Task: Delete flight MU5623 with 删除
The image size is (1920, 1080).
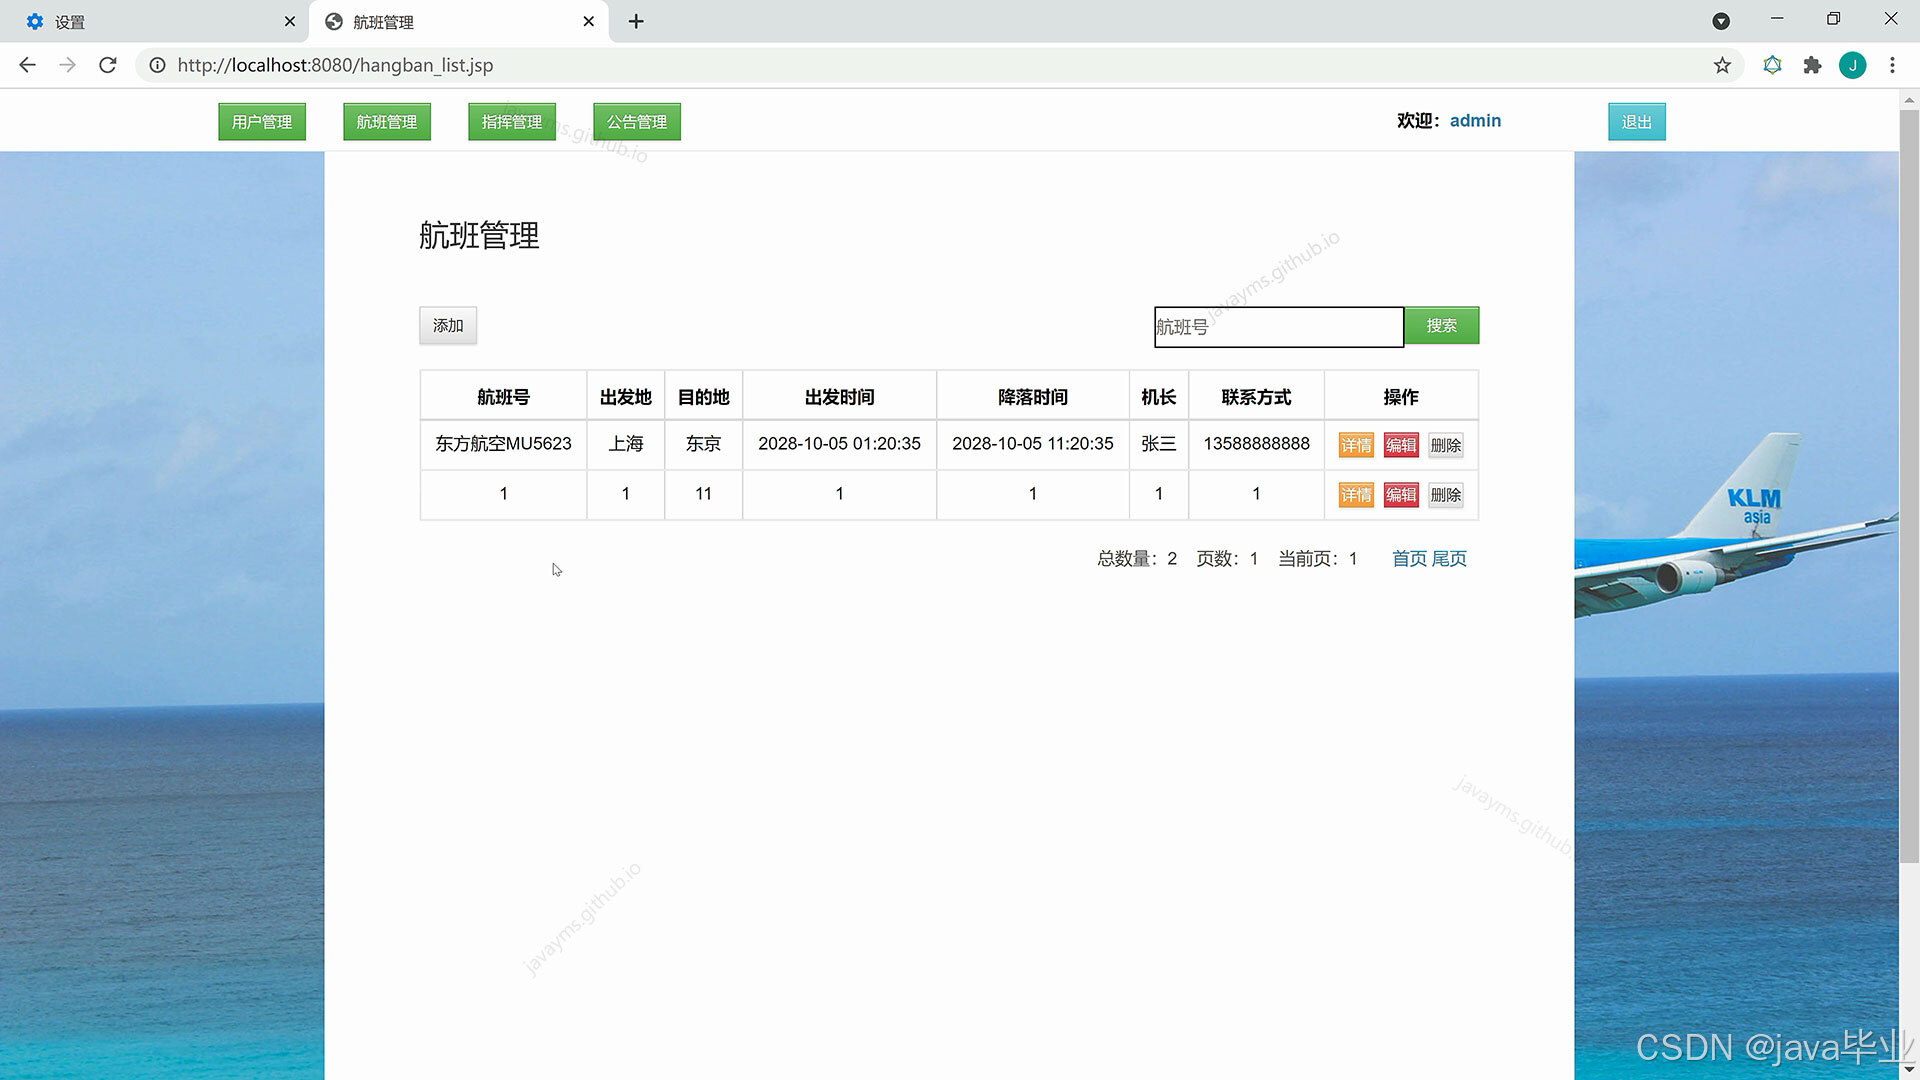Action: 1446,445
